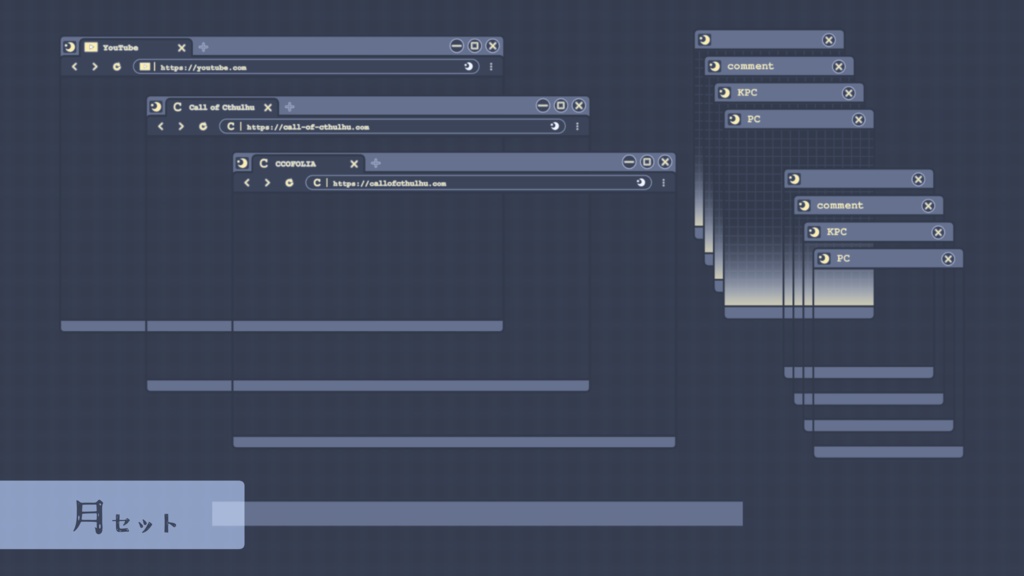Close the comment panel in the upper stack

coord(839,66)
